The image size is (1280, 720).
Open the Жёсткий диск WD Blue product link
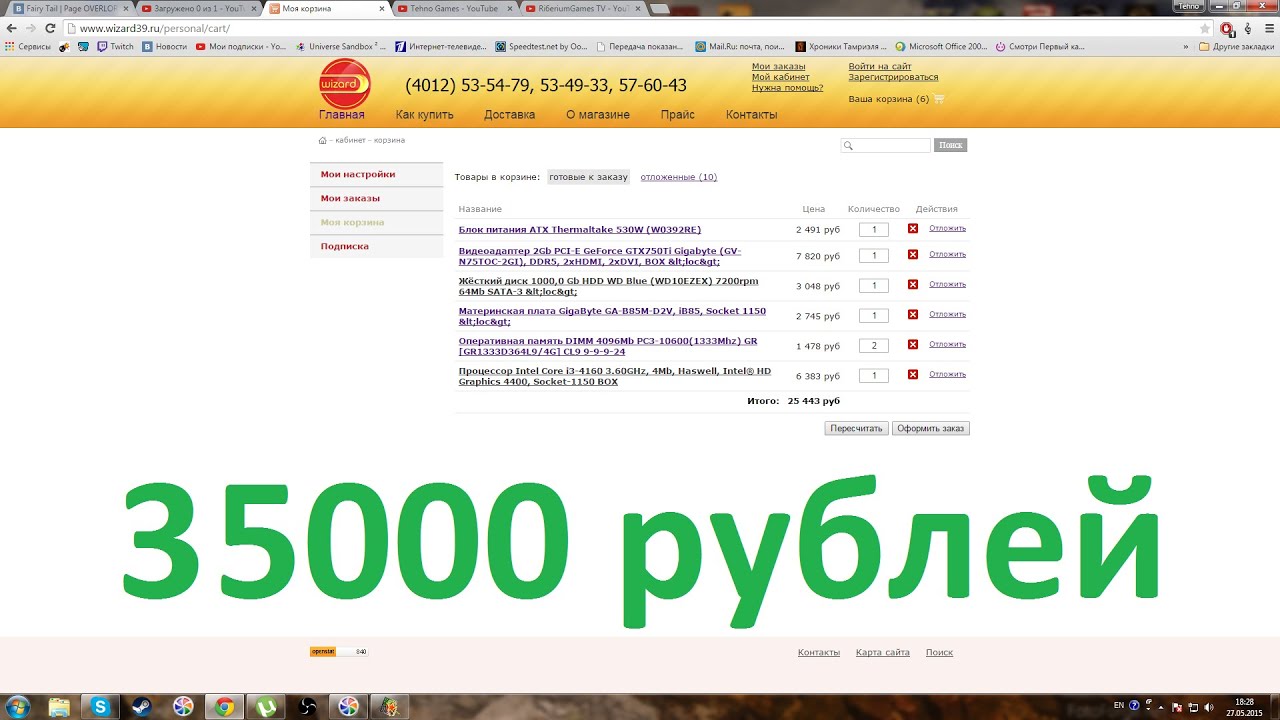[608, 286]
